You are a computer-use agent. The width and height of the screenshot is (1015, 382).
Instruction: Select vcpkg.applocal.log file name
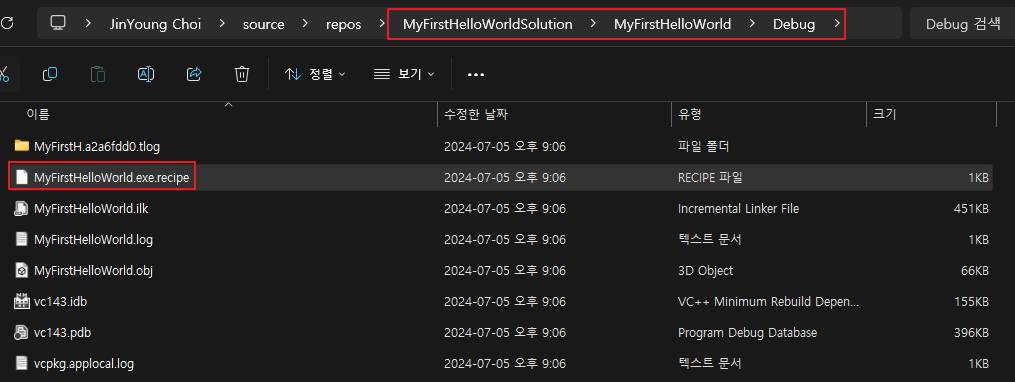(84, 363)
